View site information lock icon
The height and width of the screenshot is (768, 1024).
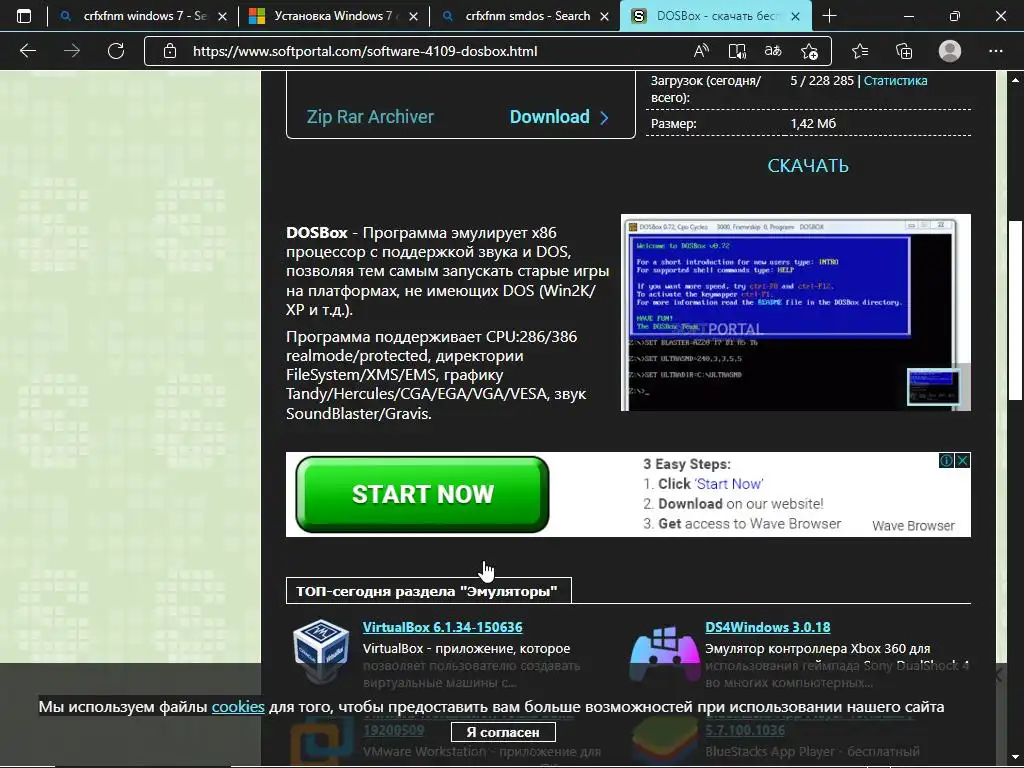(x=170, y=51)
